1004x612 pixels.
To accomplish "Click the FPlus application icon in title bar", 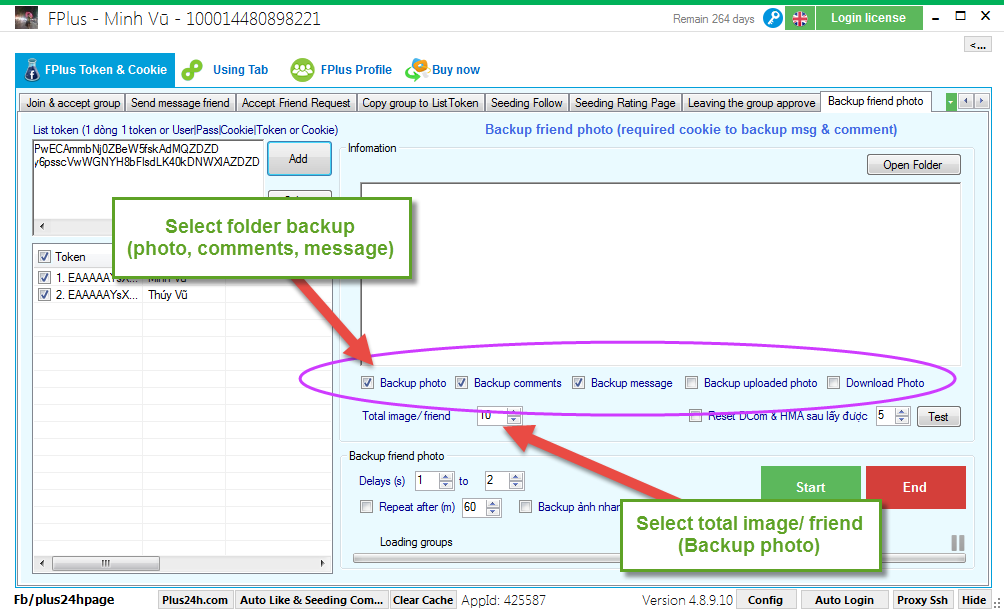I will coord(26,18).
